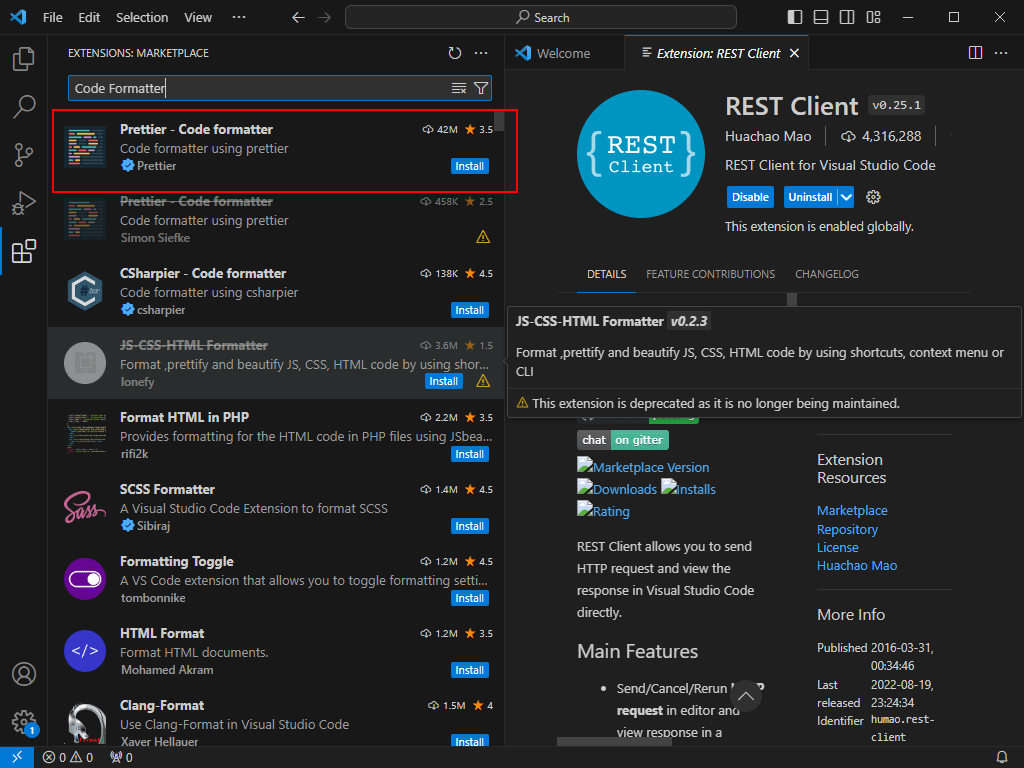Screen dimensions: 1024x768
Task: Open the additional menu bar items ellipsis
Action: pyautogui.click(x=239, y=18)
